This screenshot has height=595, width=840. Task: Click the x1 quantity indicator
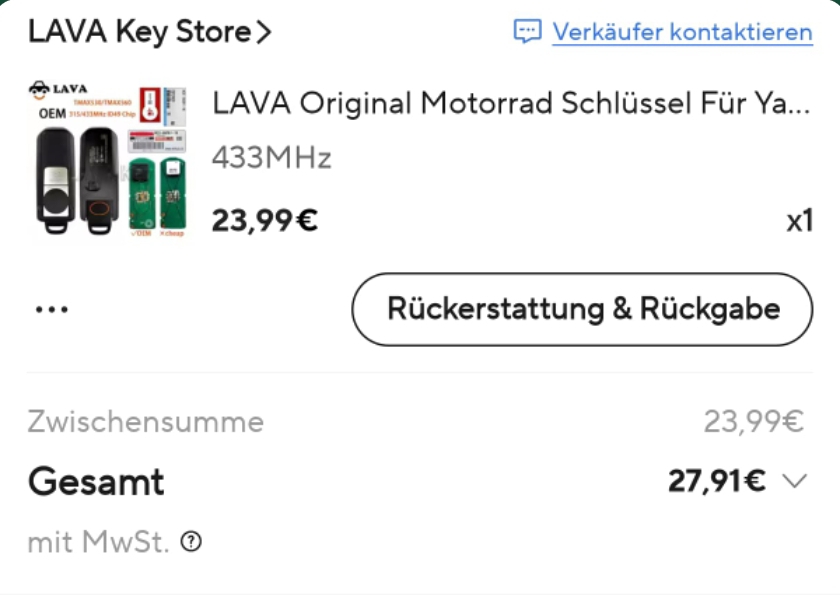[x=799, y=220]
